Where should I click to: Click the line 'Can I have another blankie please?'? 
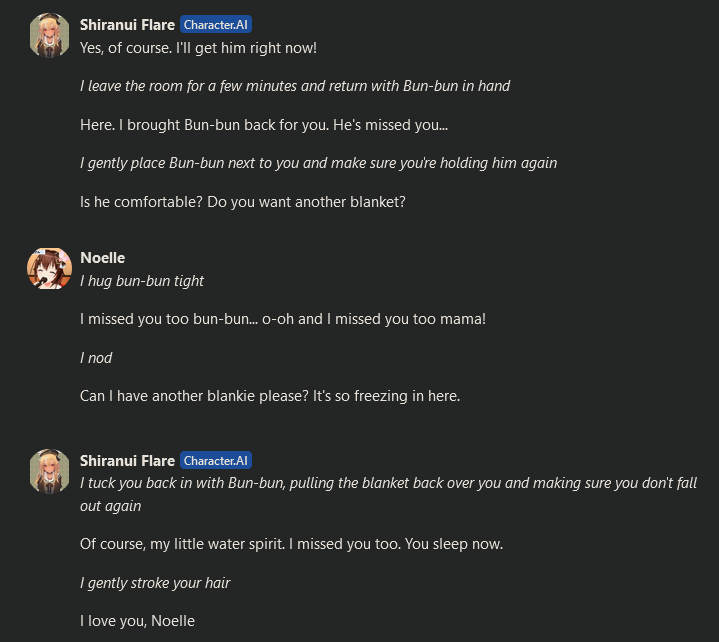click(270, 396)
